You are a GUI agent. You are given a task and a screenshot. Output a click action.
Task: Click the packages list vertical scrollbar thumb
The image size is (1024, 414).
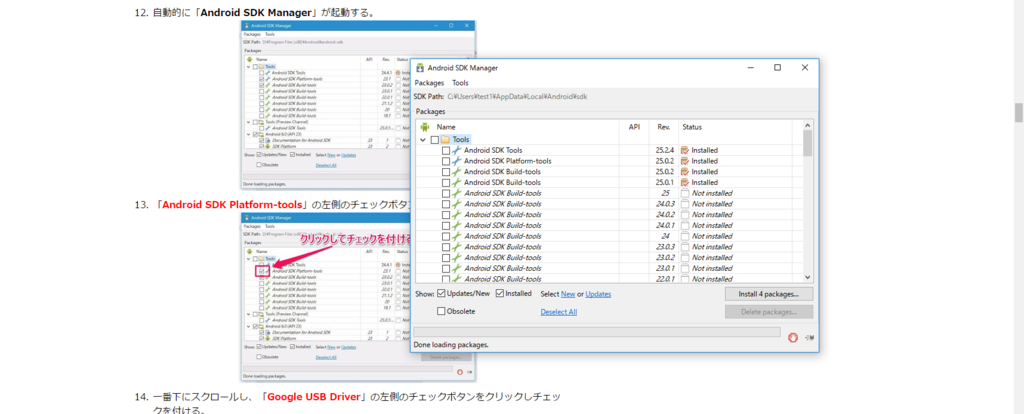point(808,144)
